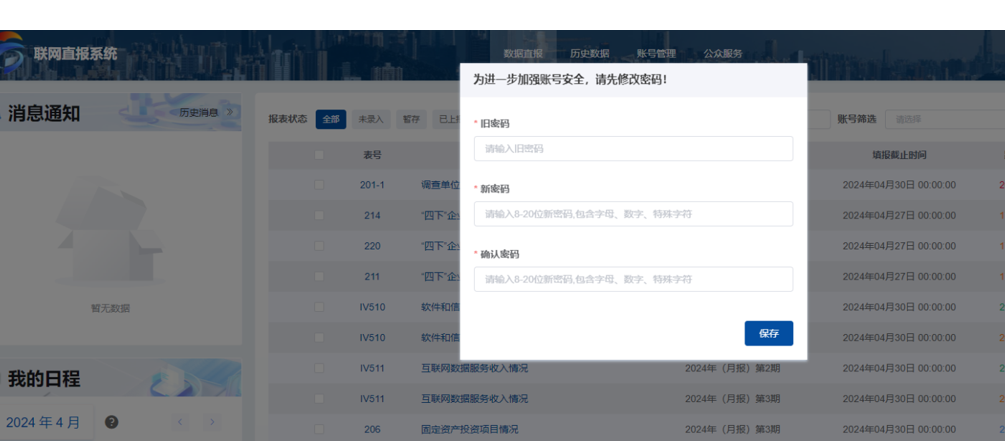Viewport: 1005px width, 441px height.
Task: Go to previous month using left arrow
Action: point(181,422)
